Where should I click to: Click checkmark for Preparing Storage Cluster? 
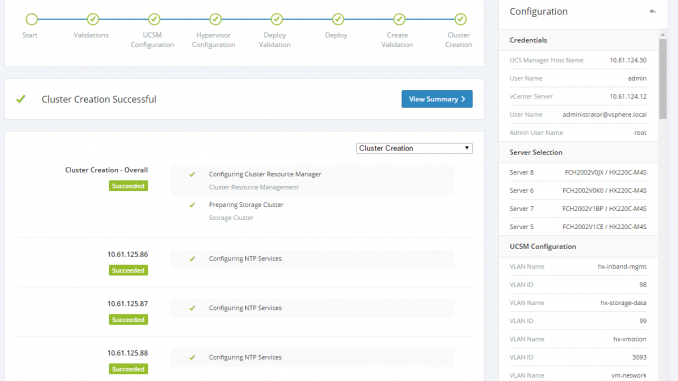pyautogui.click(x=192, y=205)
